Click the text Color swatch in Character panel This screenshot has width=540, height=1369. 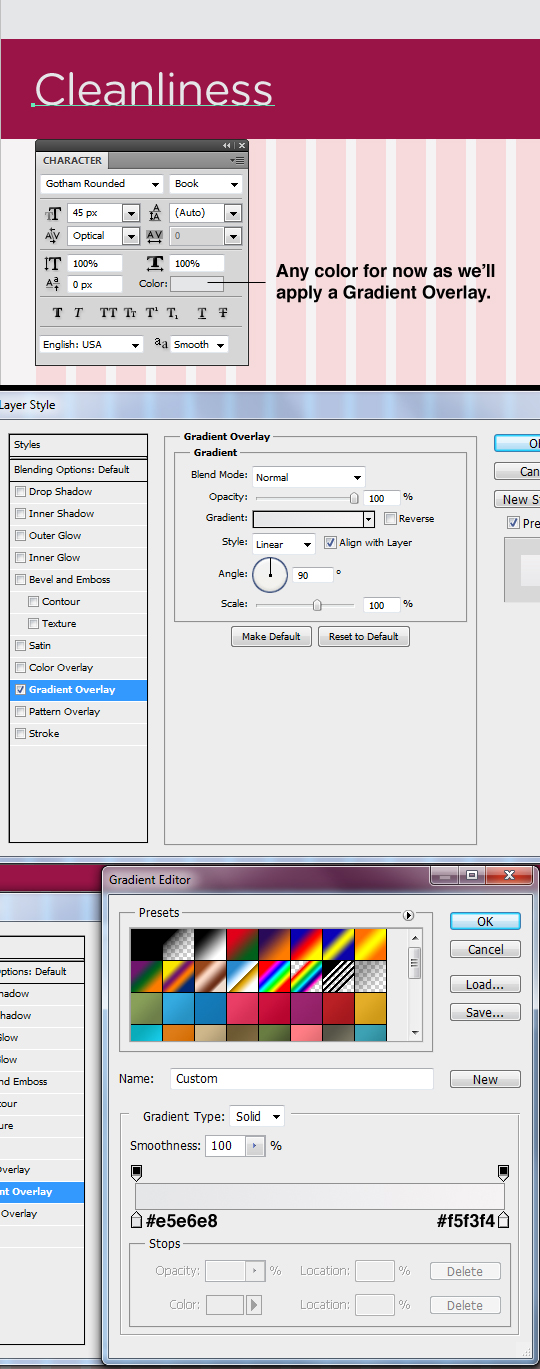coord(197,284)
